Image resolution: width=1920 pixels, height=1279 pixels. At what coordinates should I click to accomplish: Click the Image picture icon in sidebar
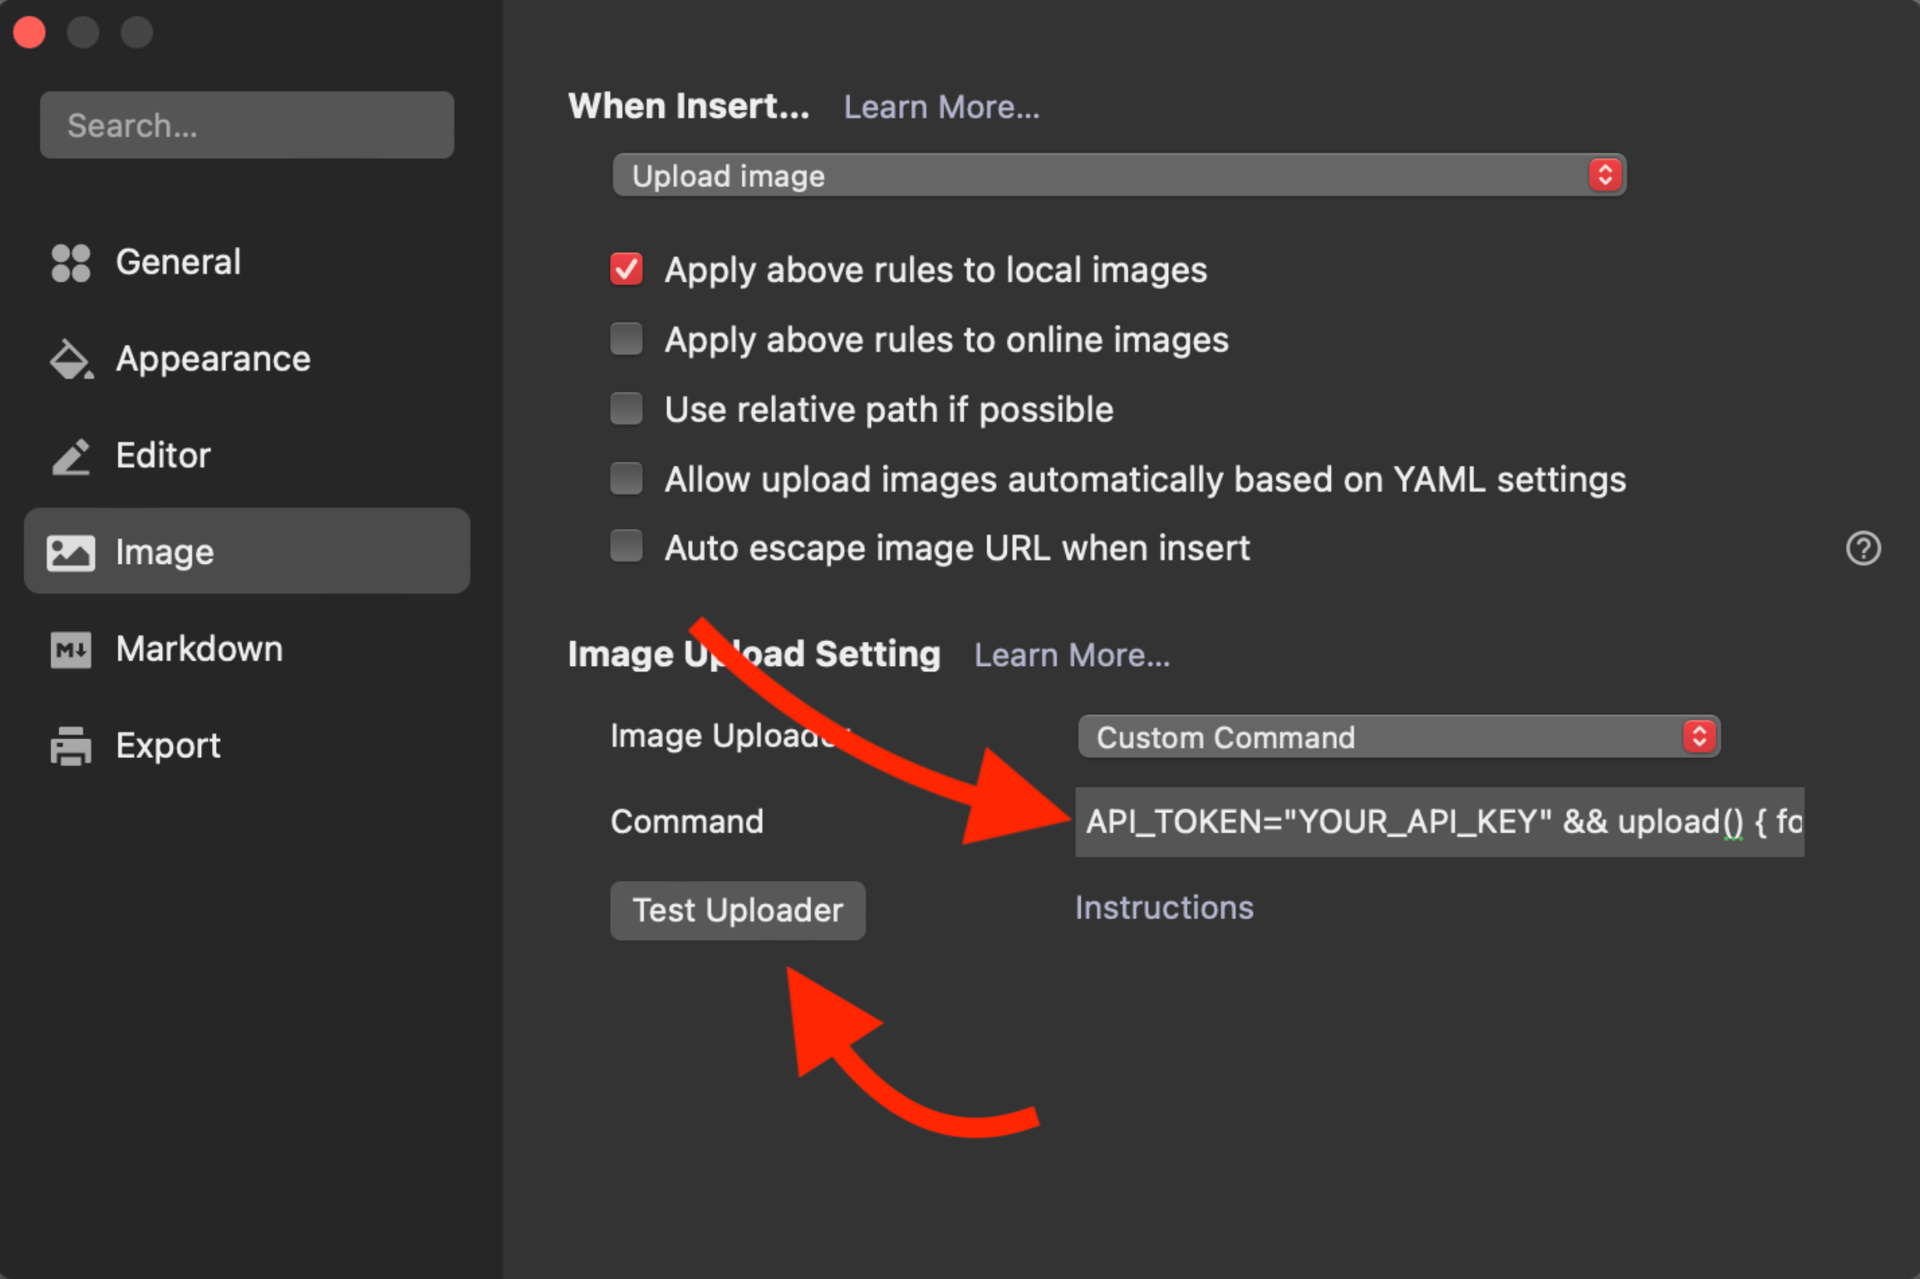(x=70, y=552)
